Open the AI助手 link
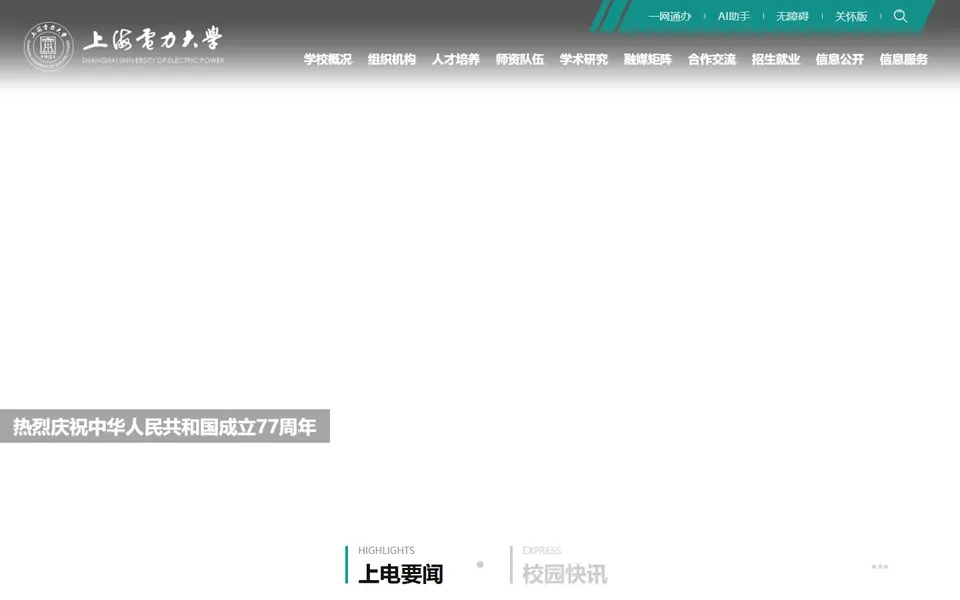This screenshot has width=960, height=600. pyautogui.click(x=733, y=17)
